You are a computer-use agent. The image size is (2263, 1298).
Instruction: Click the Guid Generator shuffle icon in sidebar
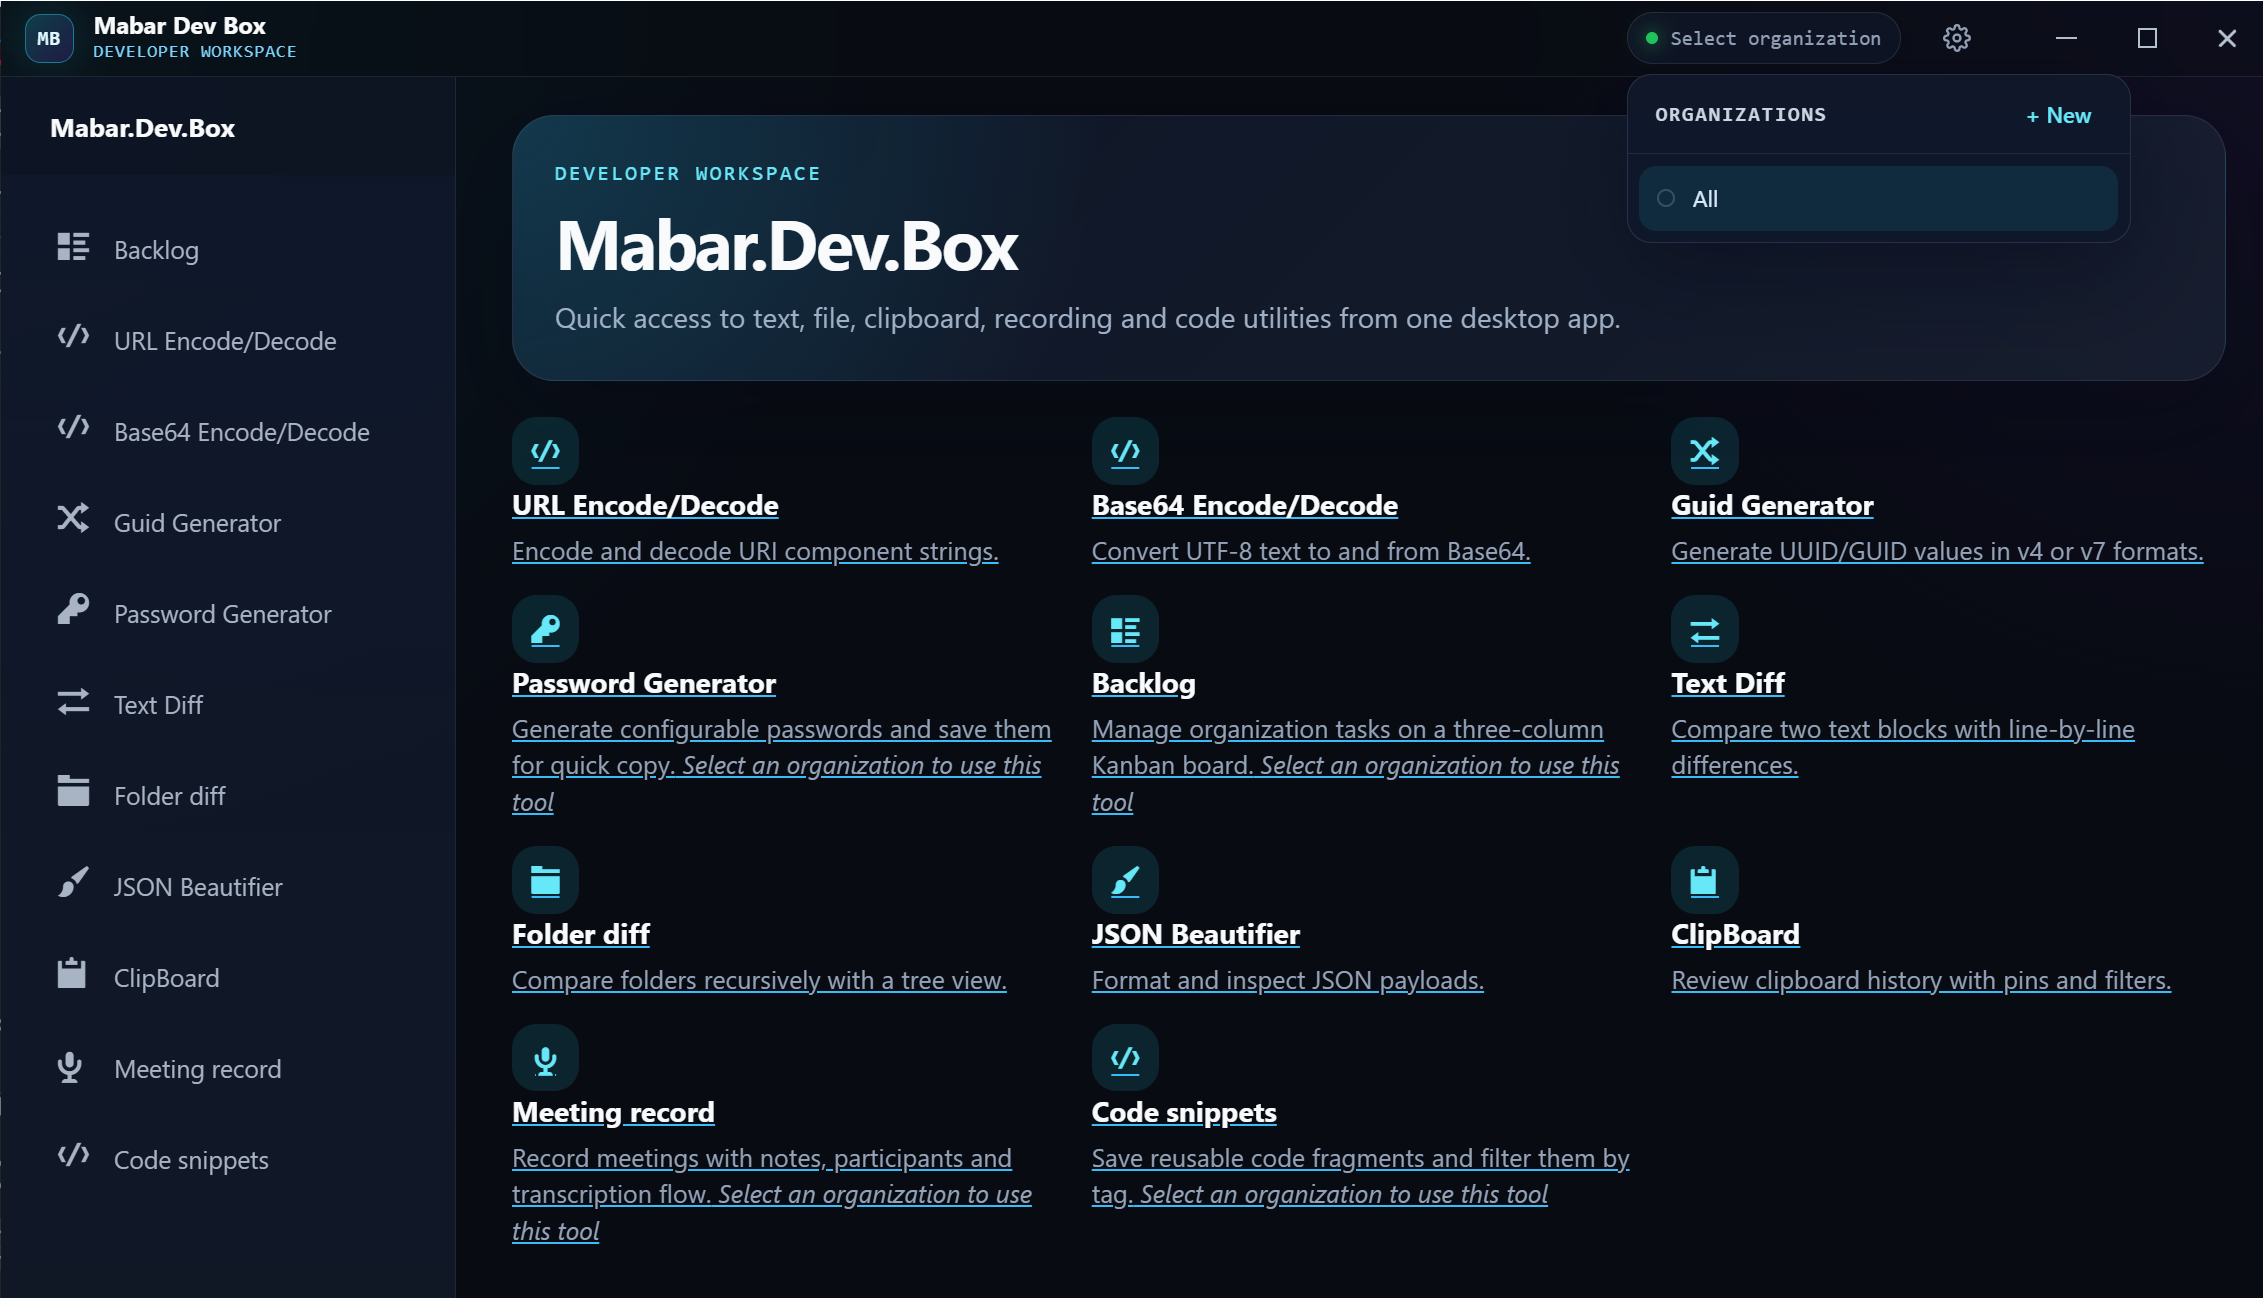pyautogui.click(x=73, y=519)
